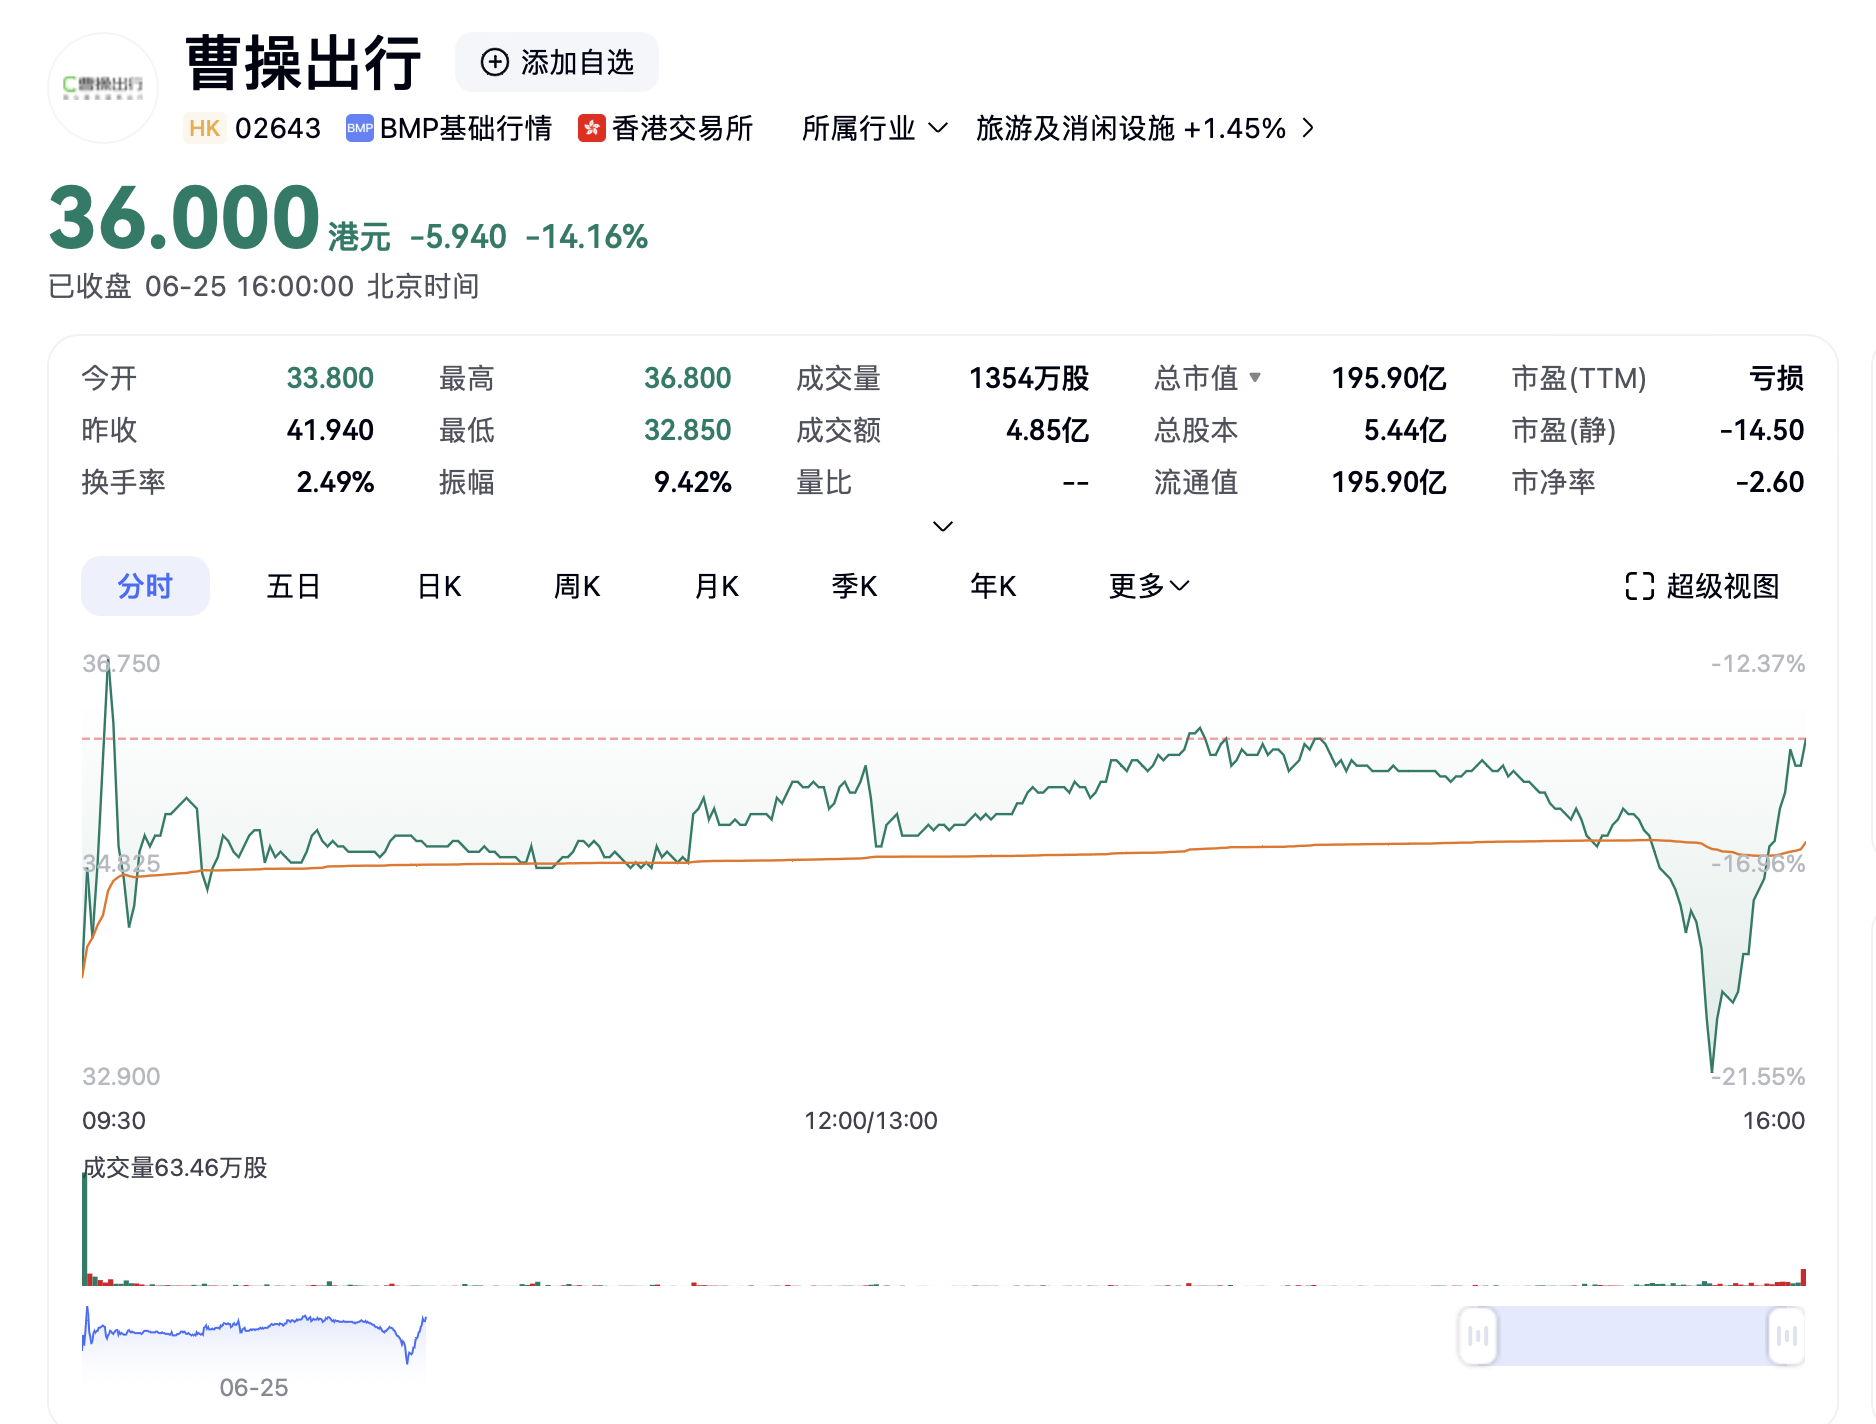Click the 最低 value 32.850
Image resolution: width=1876 pixels, height=1424 pixels.
(x=688, y=430)
